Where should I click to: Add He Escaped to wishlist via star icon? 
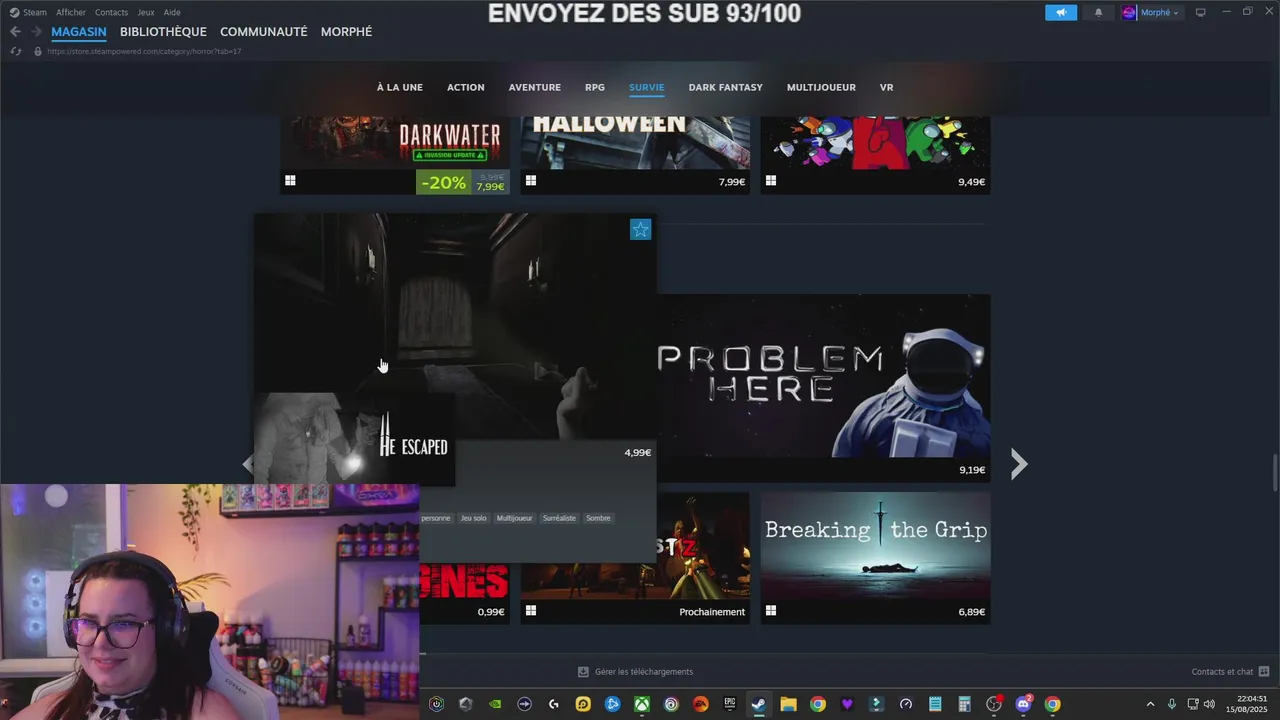[x=640, y=230]
